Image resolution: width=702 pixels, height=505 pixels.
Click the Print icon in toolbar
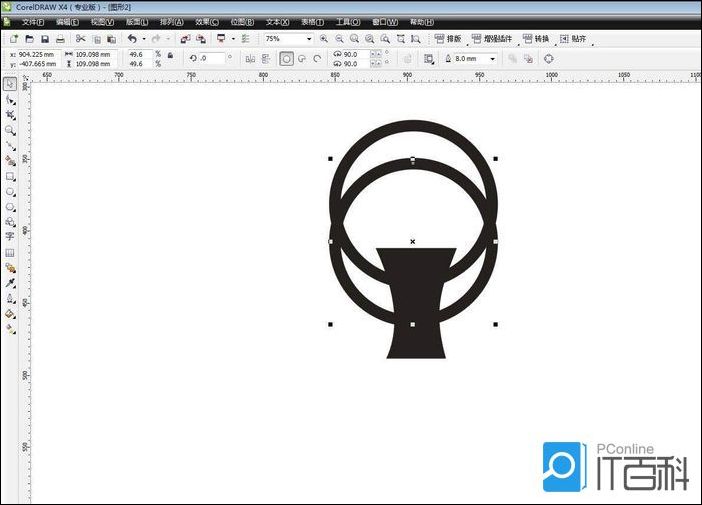[60, 39]
